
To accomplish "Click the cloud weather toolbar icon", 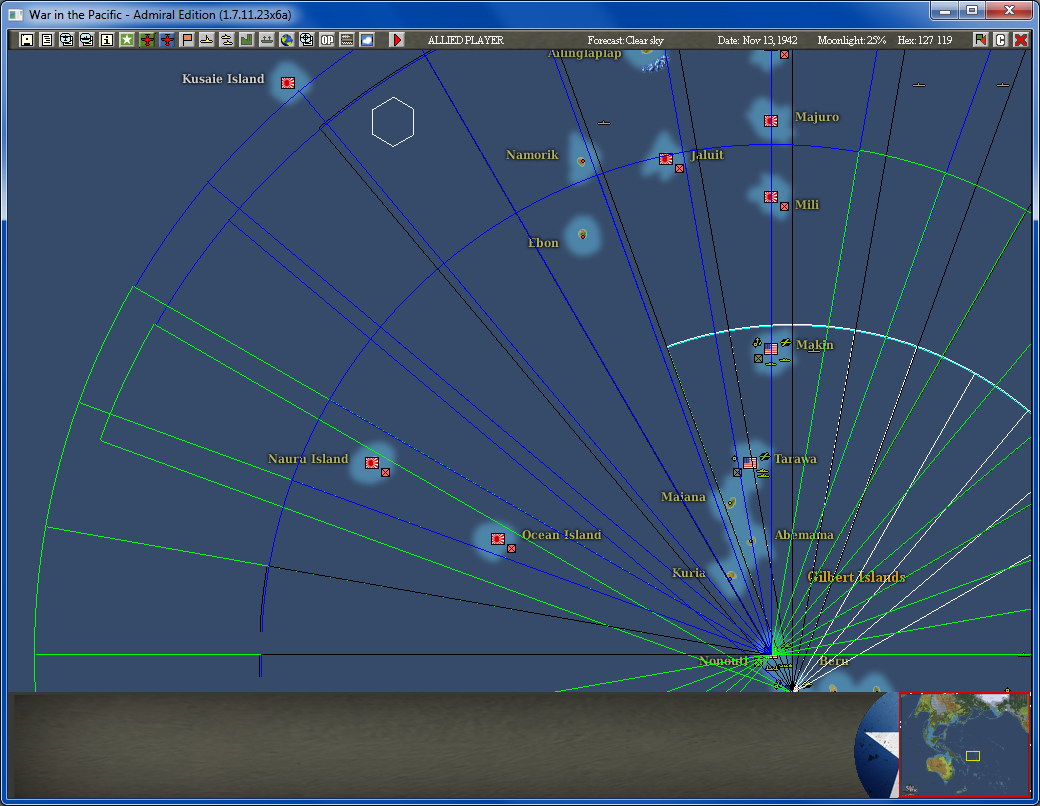I will 367,40.
